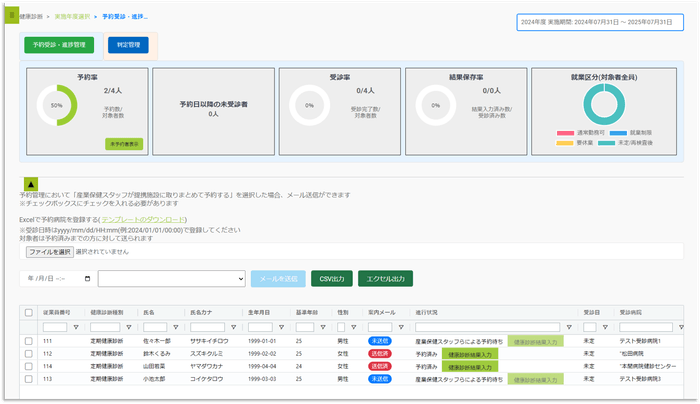Click the 予約率 donut chart progress ring
The height and width of the screenshot is (404, 700).
[56, 105]
